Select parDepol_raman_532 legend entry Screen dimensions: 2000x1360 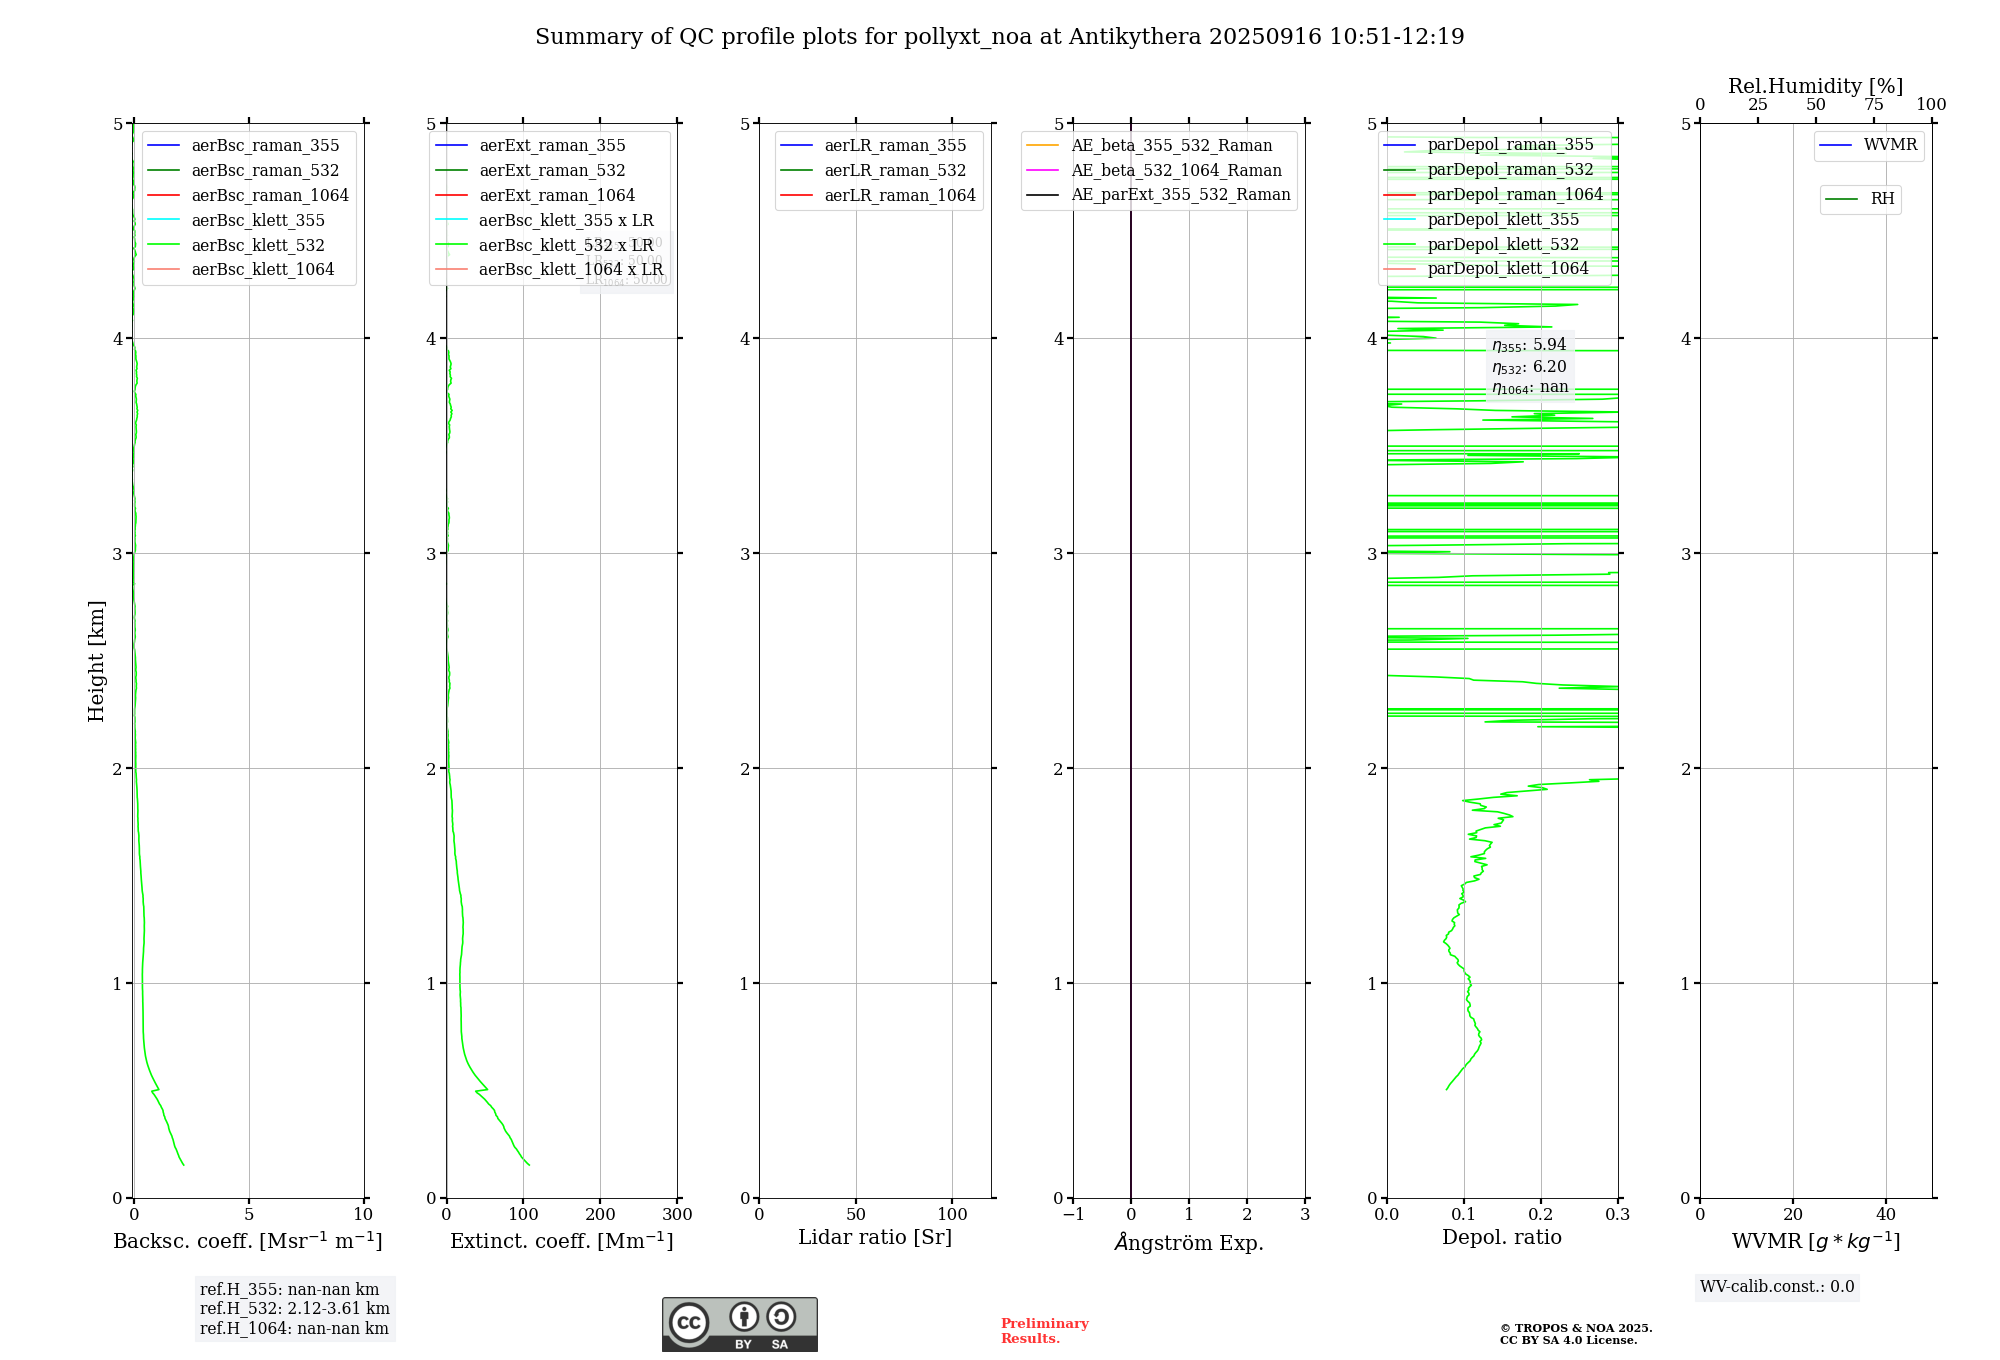point(1489,170)
